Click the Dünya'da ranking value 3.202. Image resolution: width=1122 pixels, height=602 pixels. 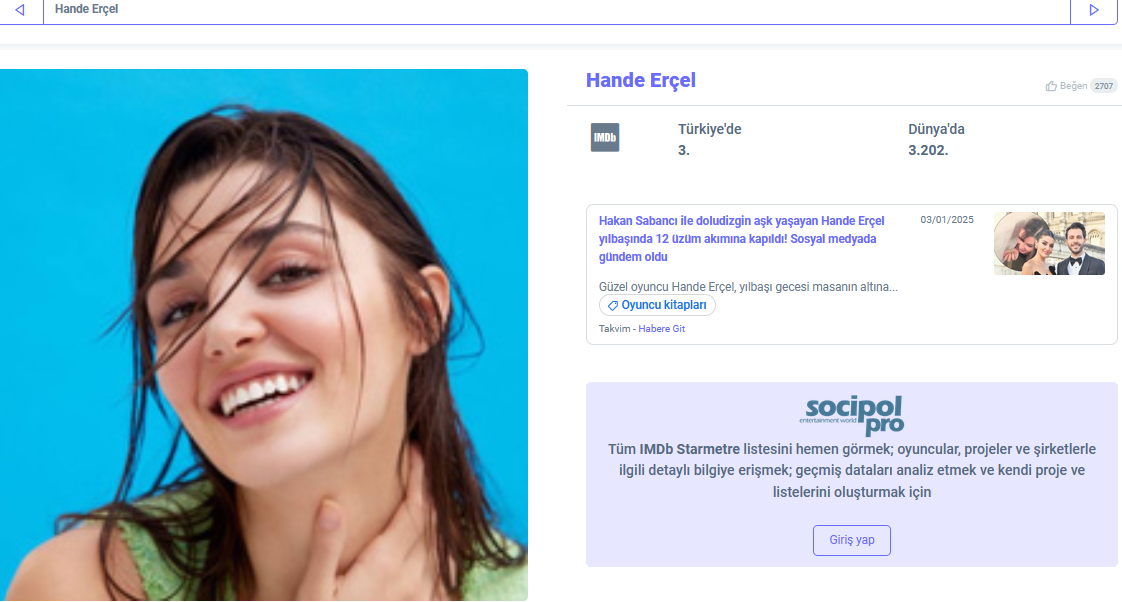coord(928,150)
